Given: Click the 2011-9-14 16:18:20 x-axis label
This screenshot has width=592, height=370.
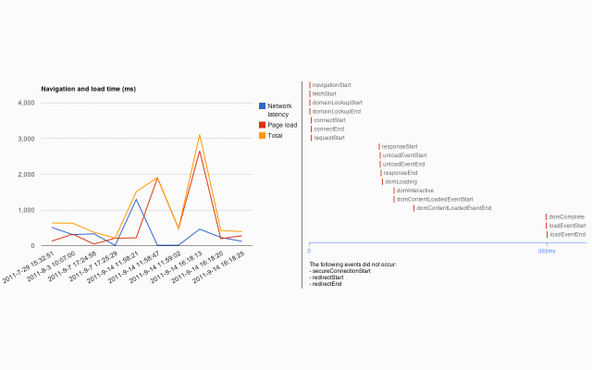Looking at the screenshot, I should pos(198,267).
